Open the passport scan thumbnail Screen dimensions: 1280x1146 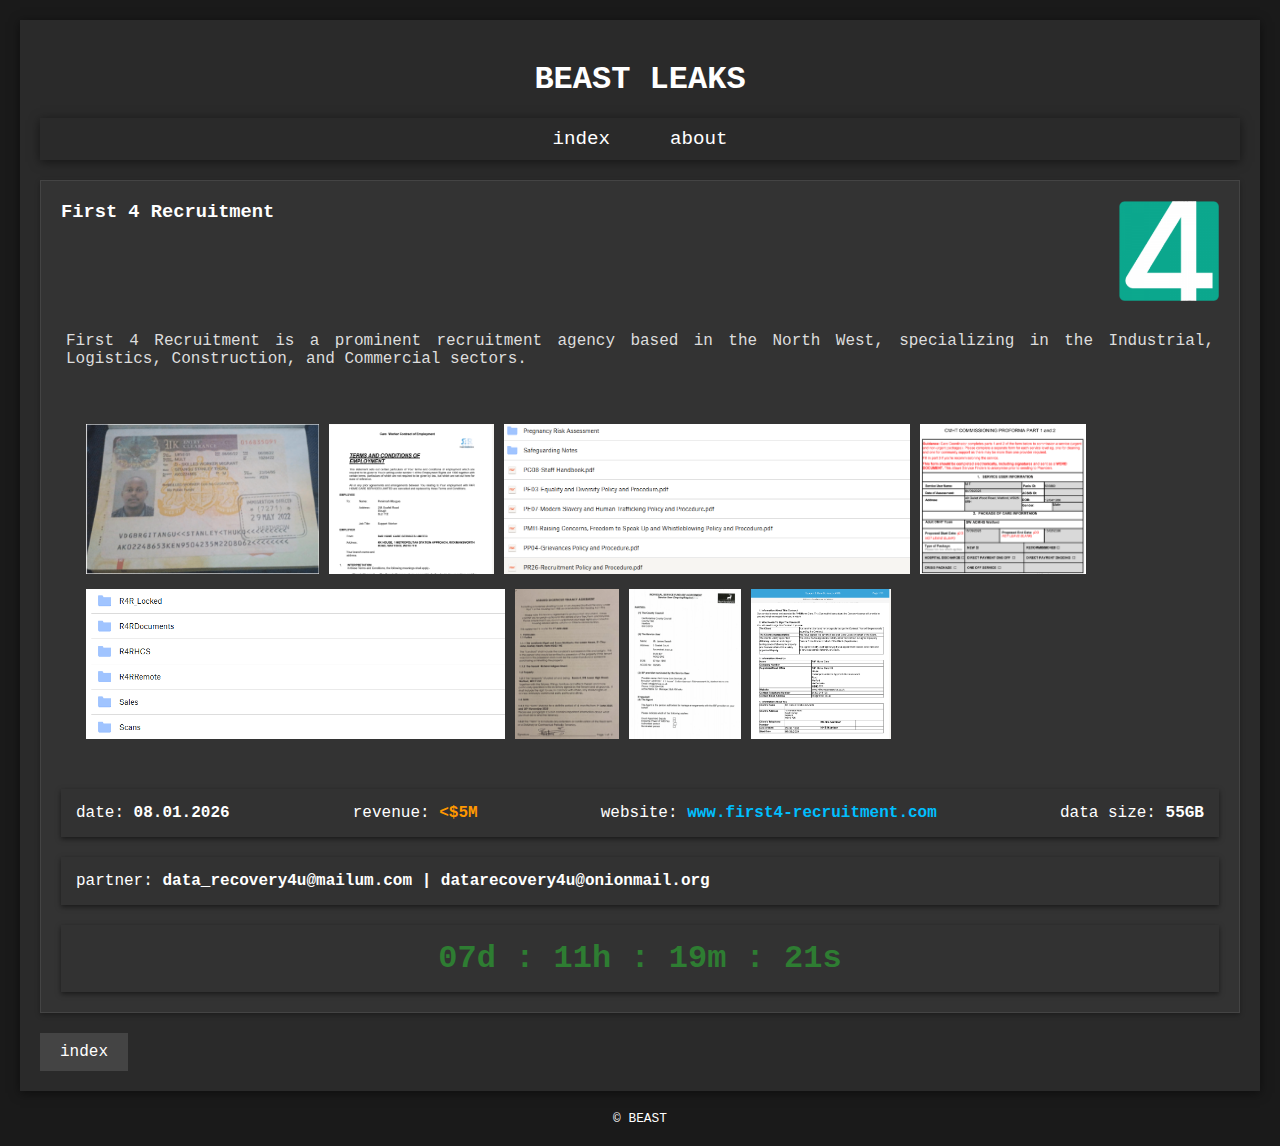[x=202, y=499]
